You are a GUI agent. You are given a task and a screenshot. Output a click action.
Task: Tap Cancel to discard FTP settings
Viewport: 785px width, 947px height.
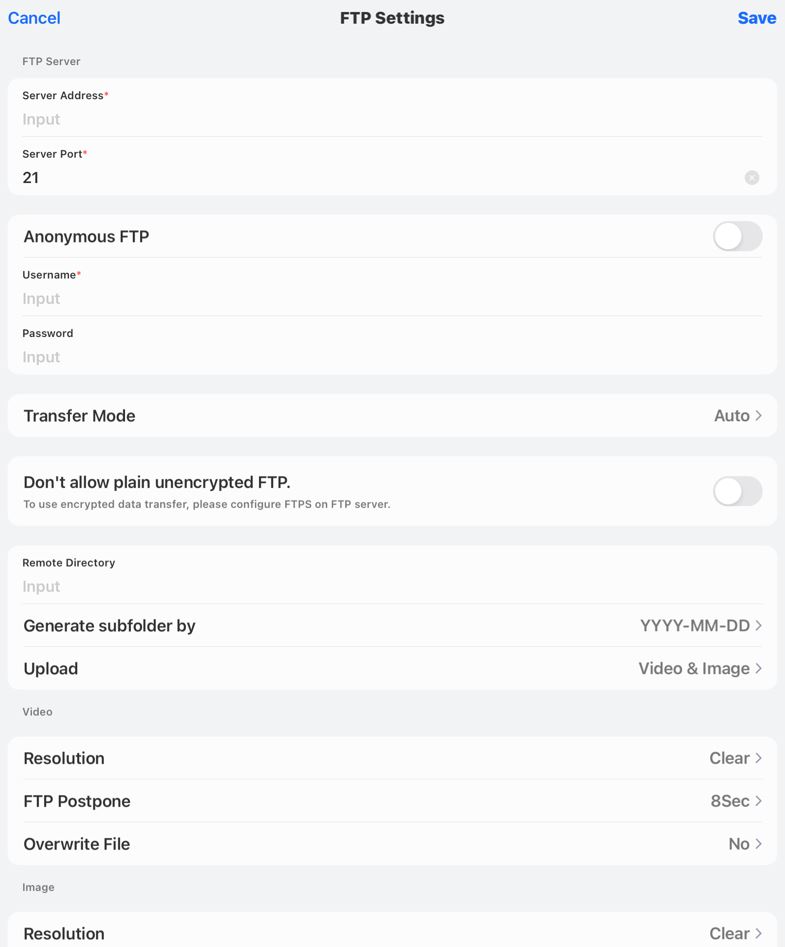(x=34, y=18)
